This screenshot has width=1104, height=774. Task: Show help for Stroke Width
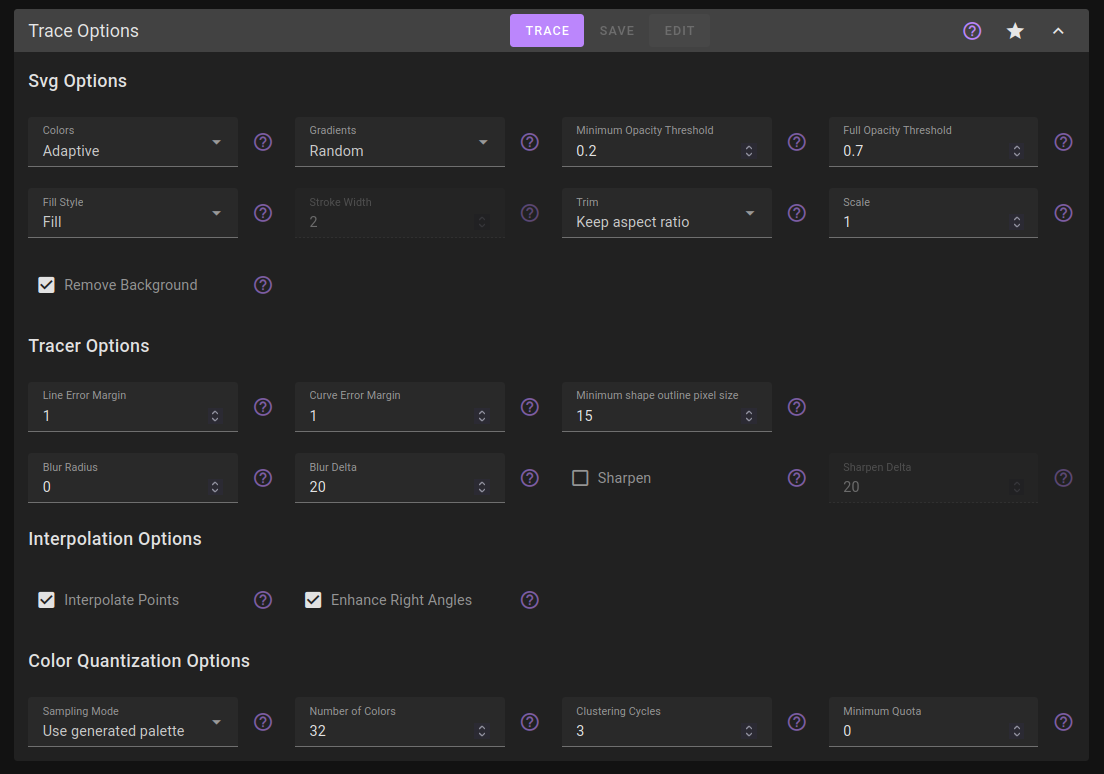point(529,213)
